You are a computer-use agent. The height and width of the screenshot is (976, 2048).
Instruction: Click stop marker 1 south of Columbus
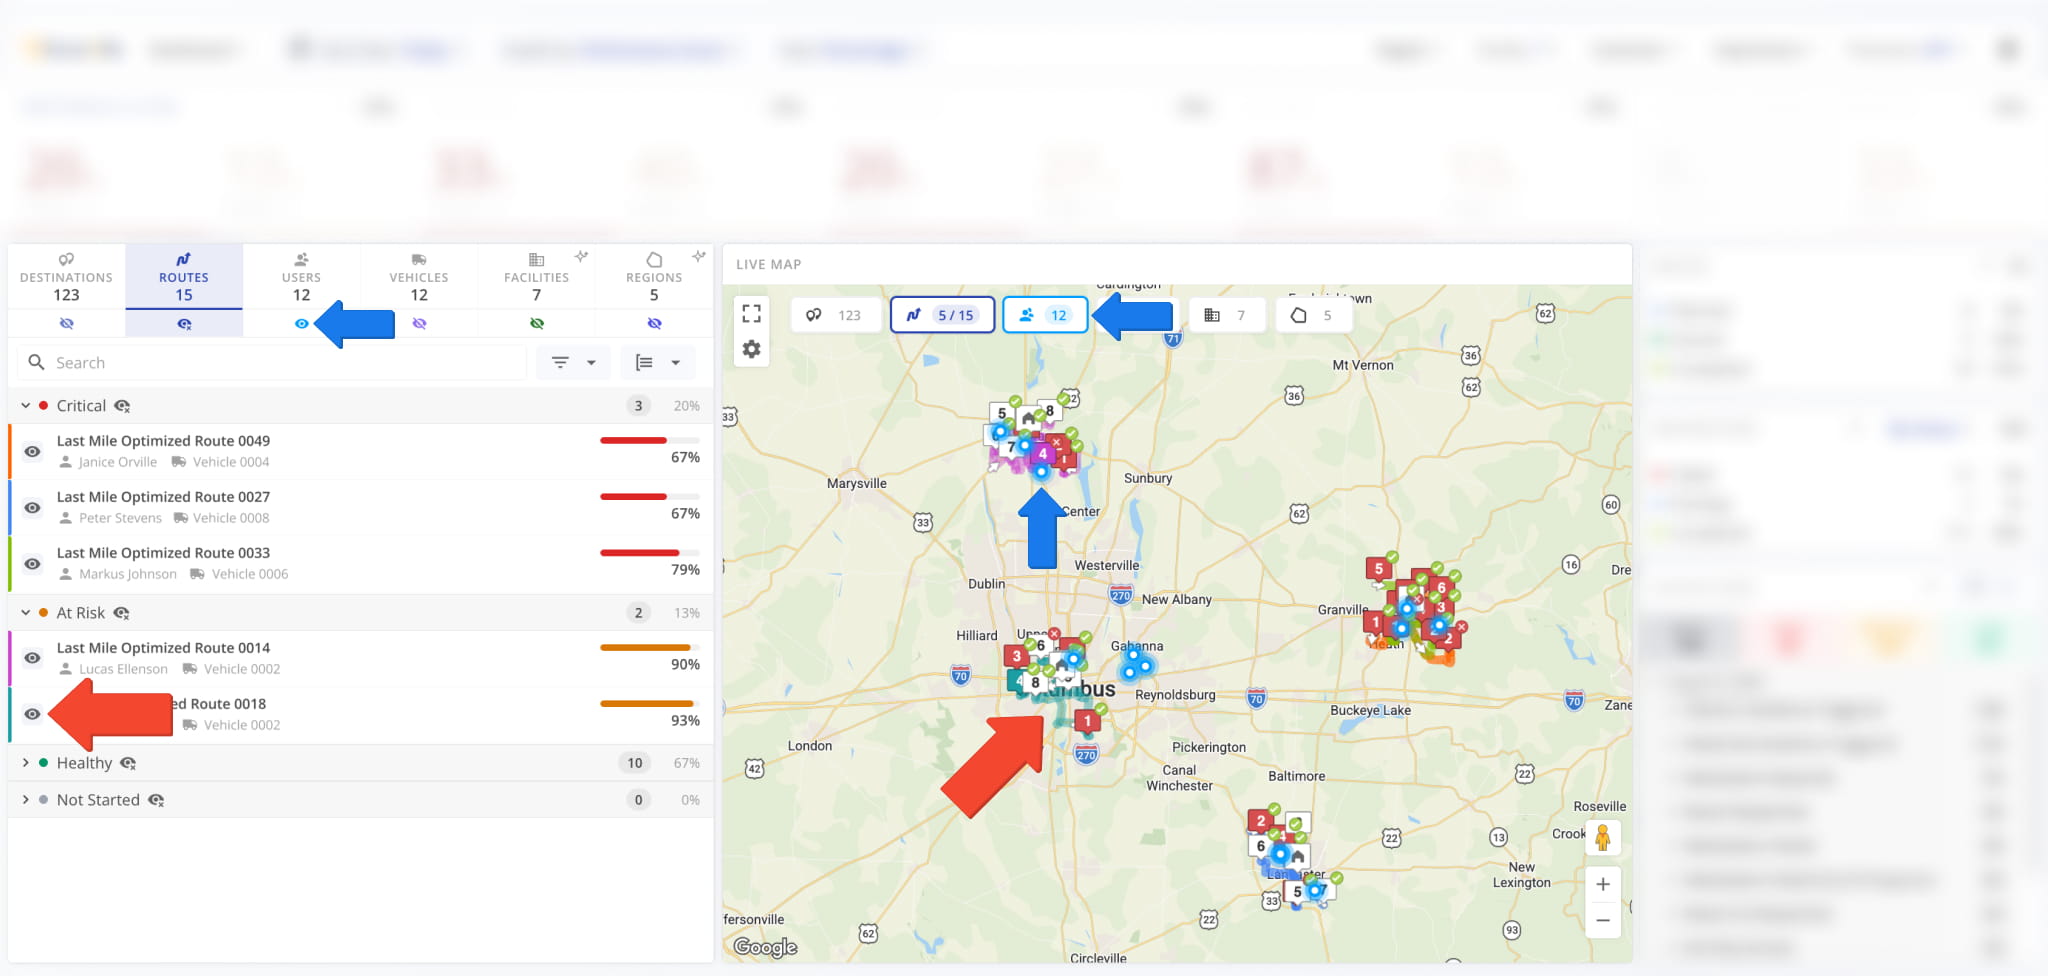1087,721
